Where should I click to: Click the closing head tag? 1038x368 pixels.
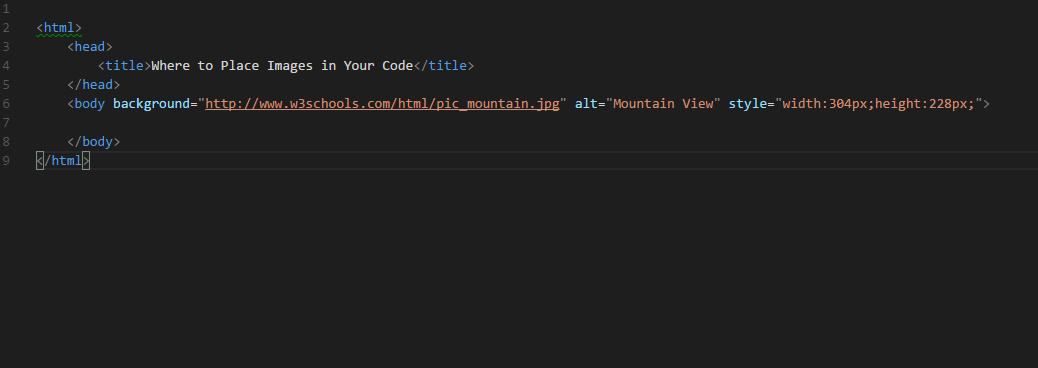click(x=93, y=85)
